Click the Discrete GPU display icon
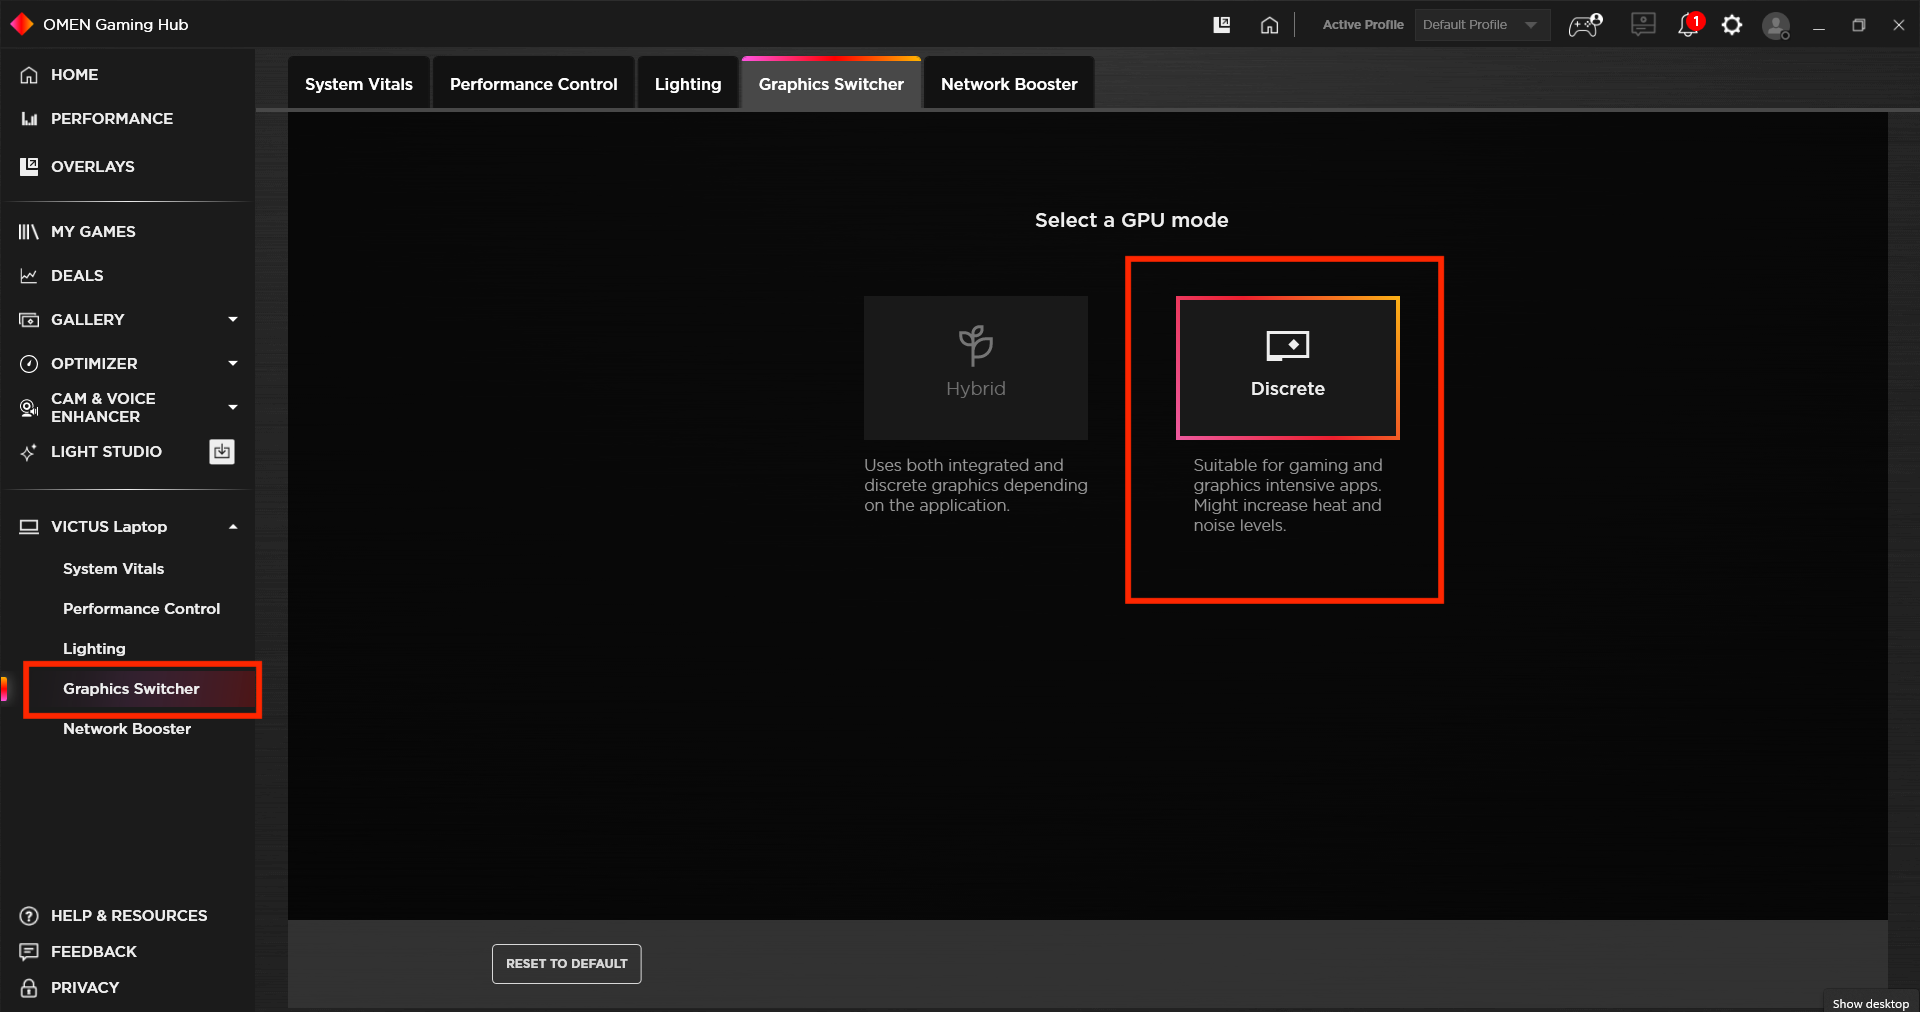Image resolution: width=1920 pixels, height=1012 pixels. 1288,346
